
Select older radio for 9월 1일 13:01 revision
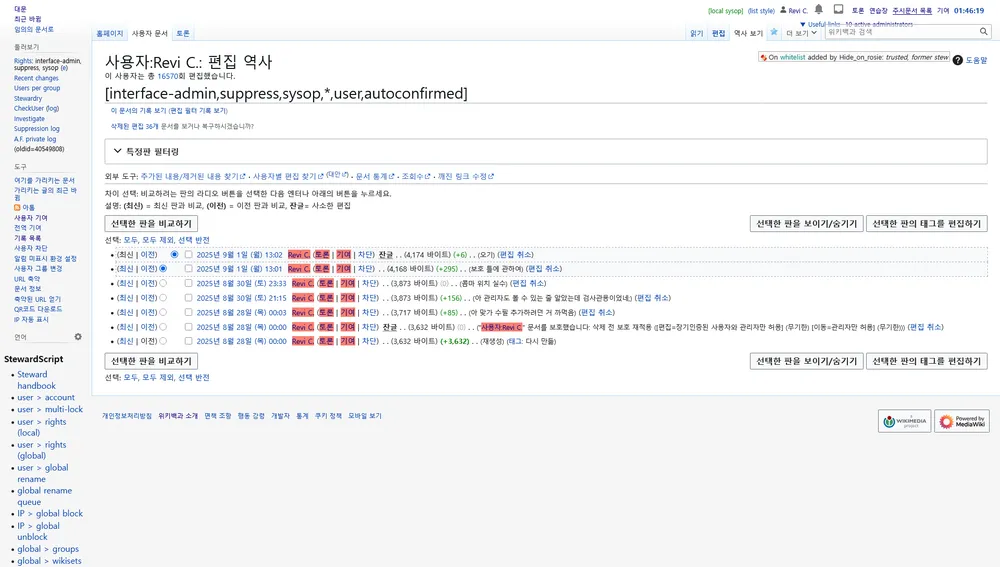(x=163, y=269)
